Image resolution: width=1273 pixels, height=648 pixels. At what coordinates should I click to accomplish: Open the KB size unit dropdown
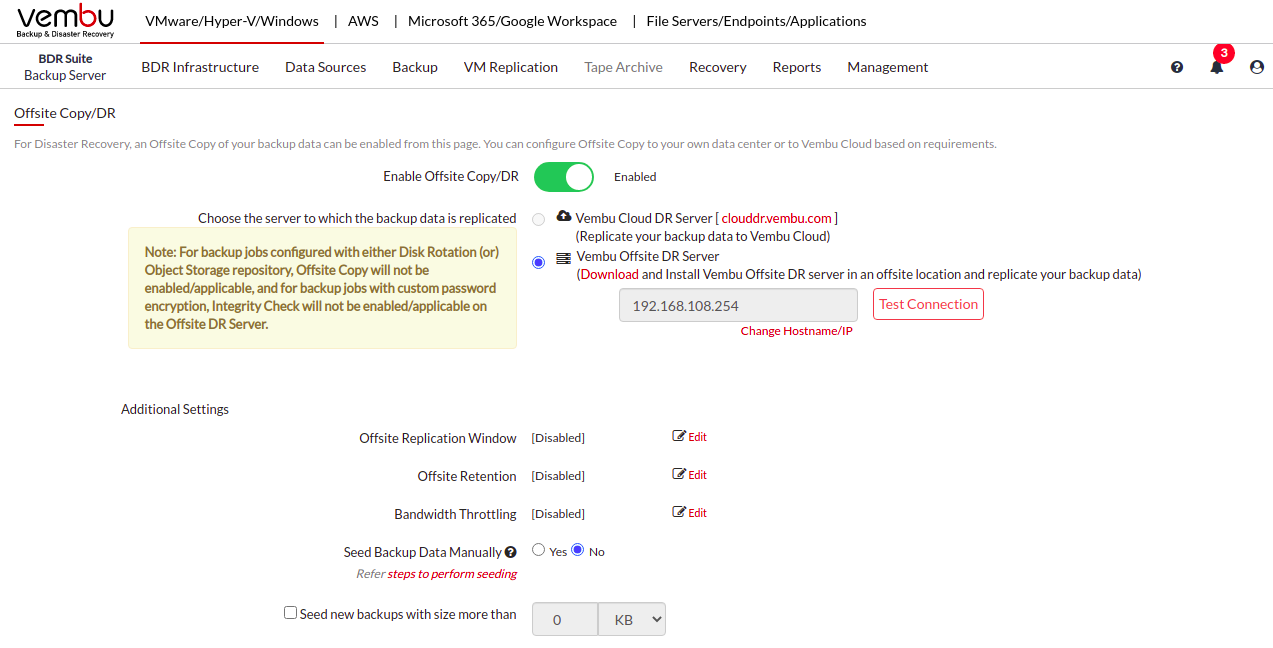pyautogui.click(x=632, y=619)
